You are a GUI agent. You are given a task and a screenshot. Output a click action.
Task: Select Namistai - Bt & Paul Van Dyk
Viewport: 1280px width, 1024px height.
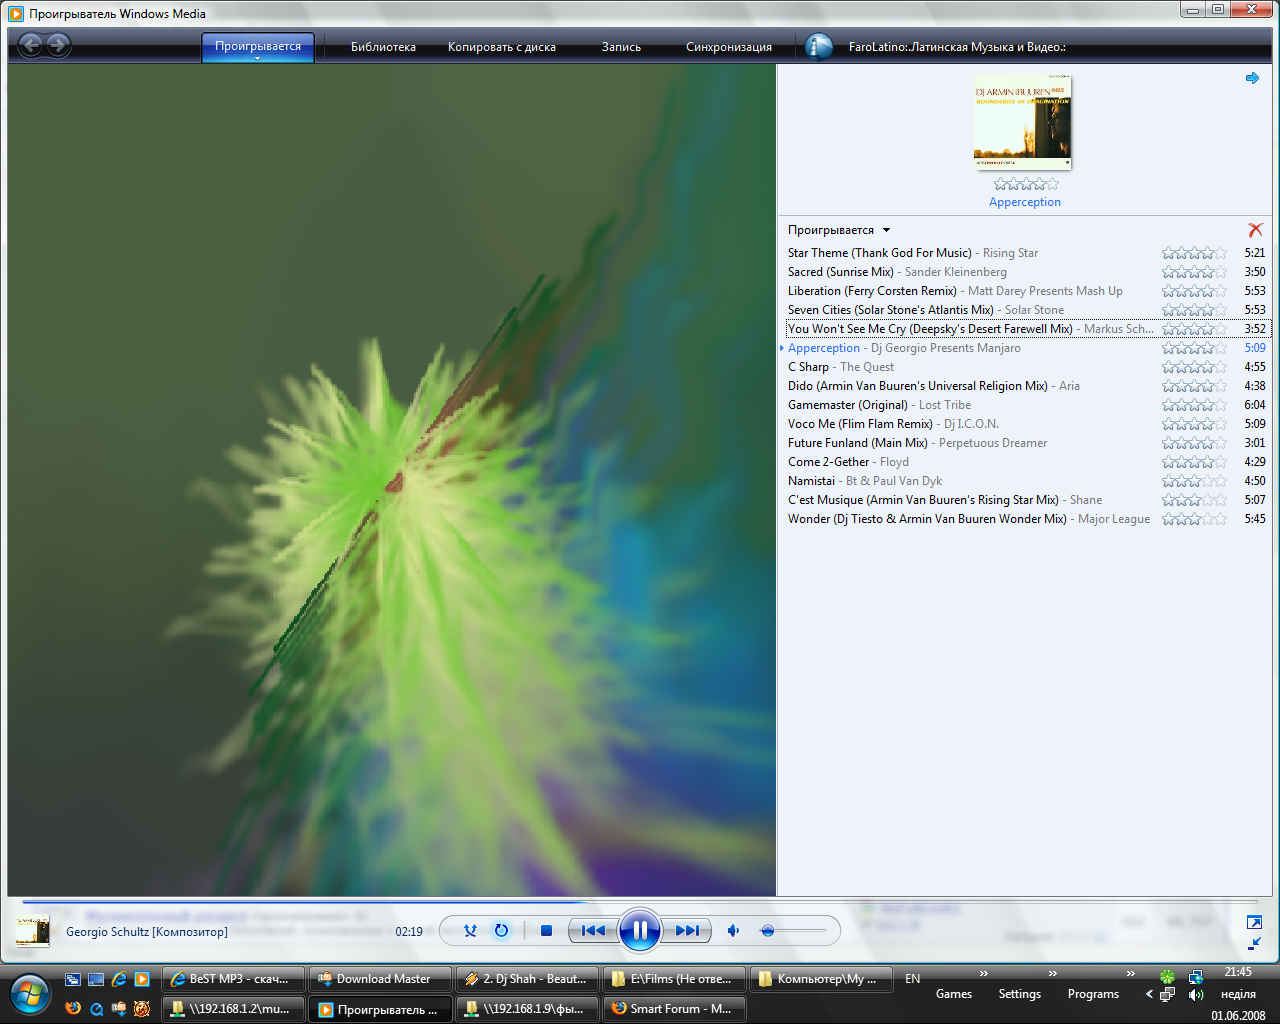1026,481
